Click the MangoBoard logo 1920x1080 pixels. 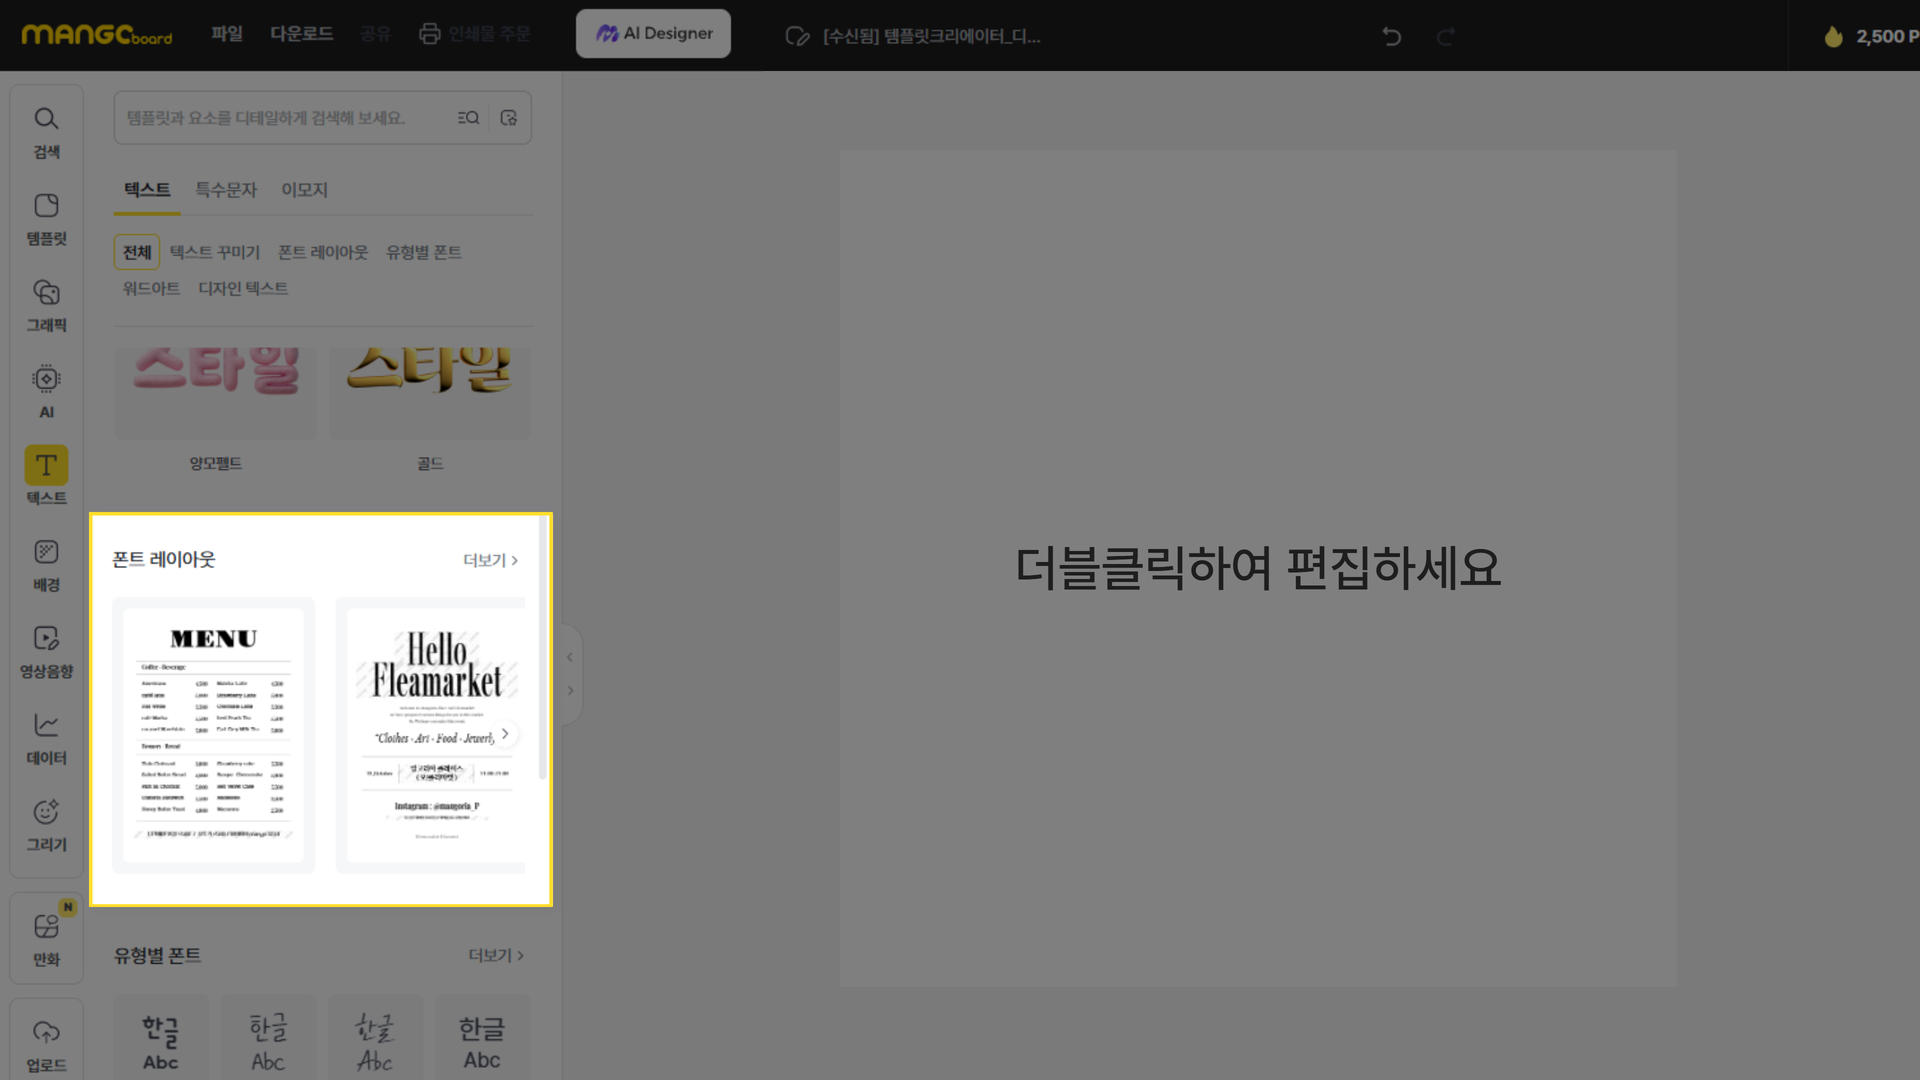coord(97,35)
